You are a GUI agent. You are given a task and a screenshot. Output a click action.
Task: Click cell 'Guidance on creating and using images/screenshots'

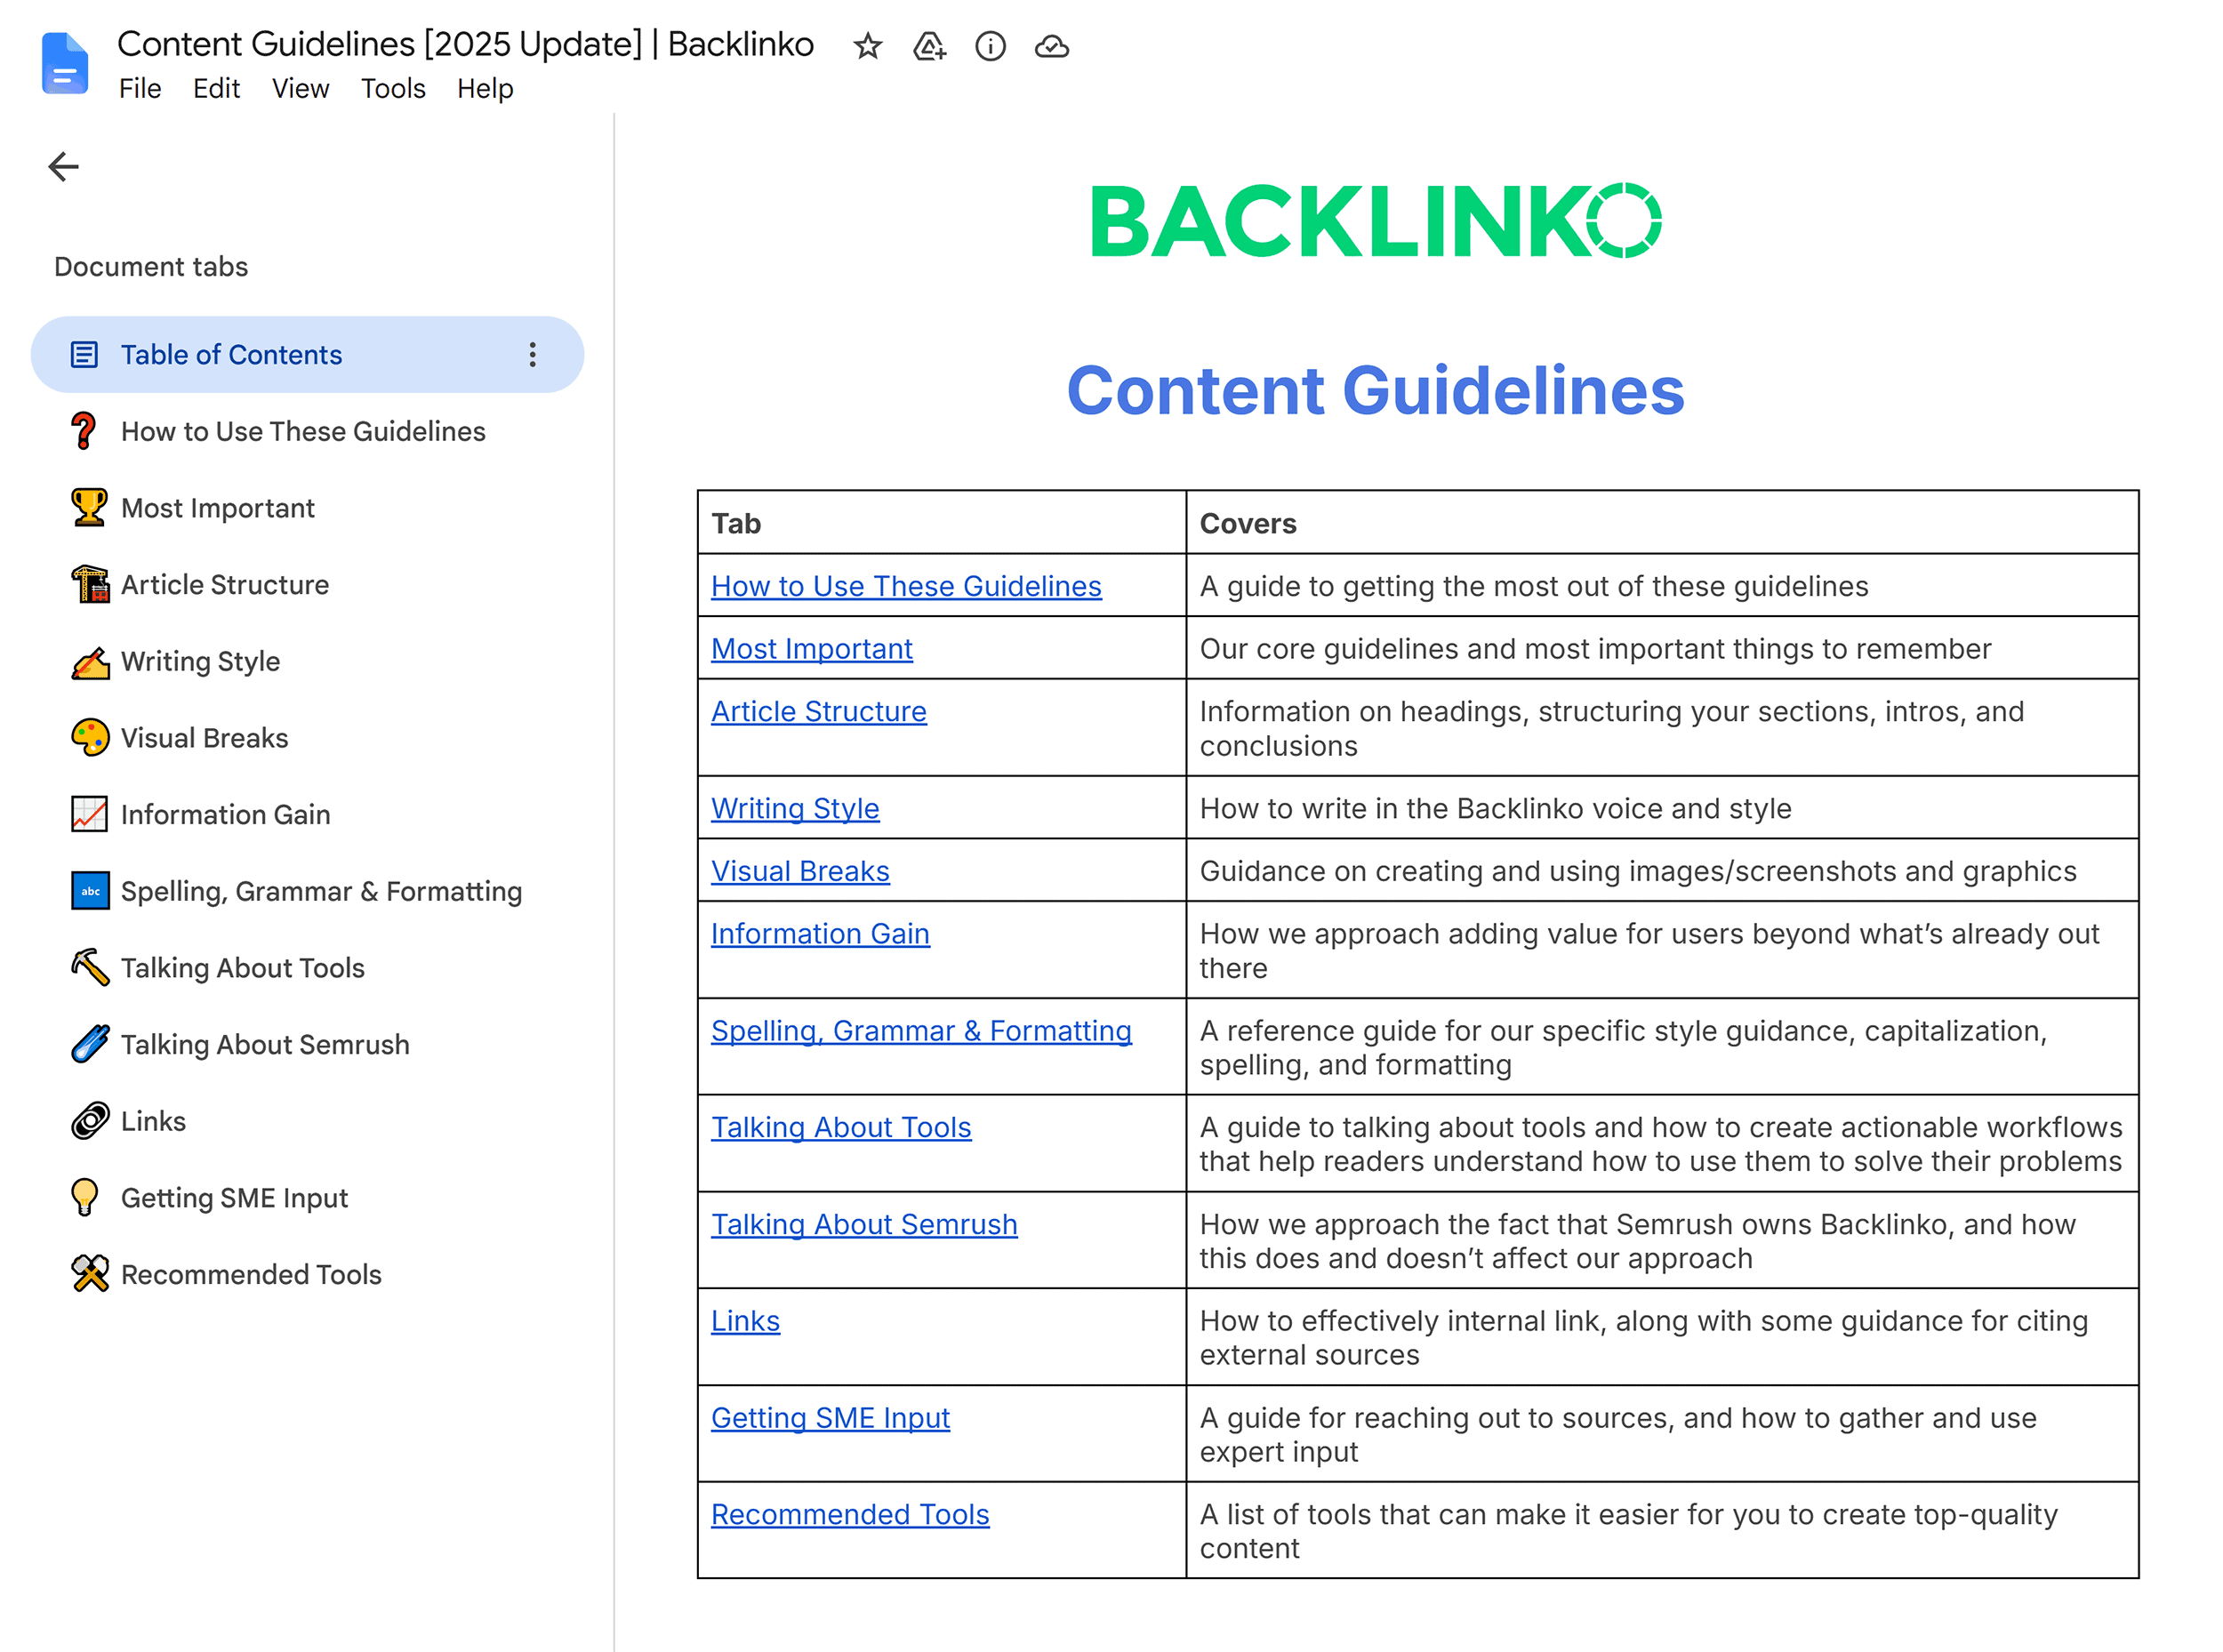coord(1661,871)
